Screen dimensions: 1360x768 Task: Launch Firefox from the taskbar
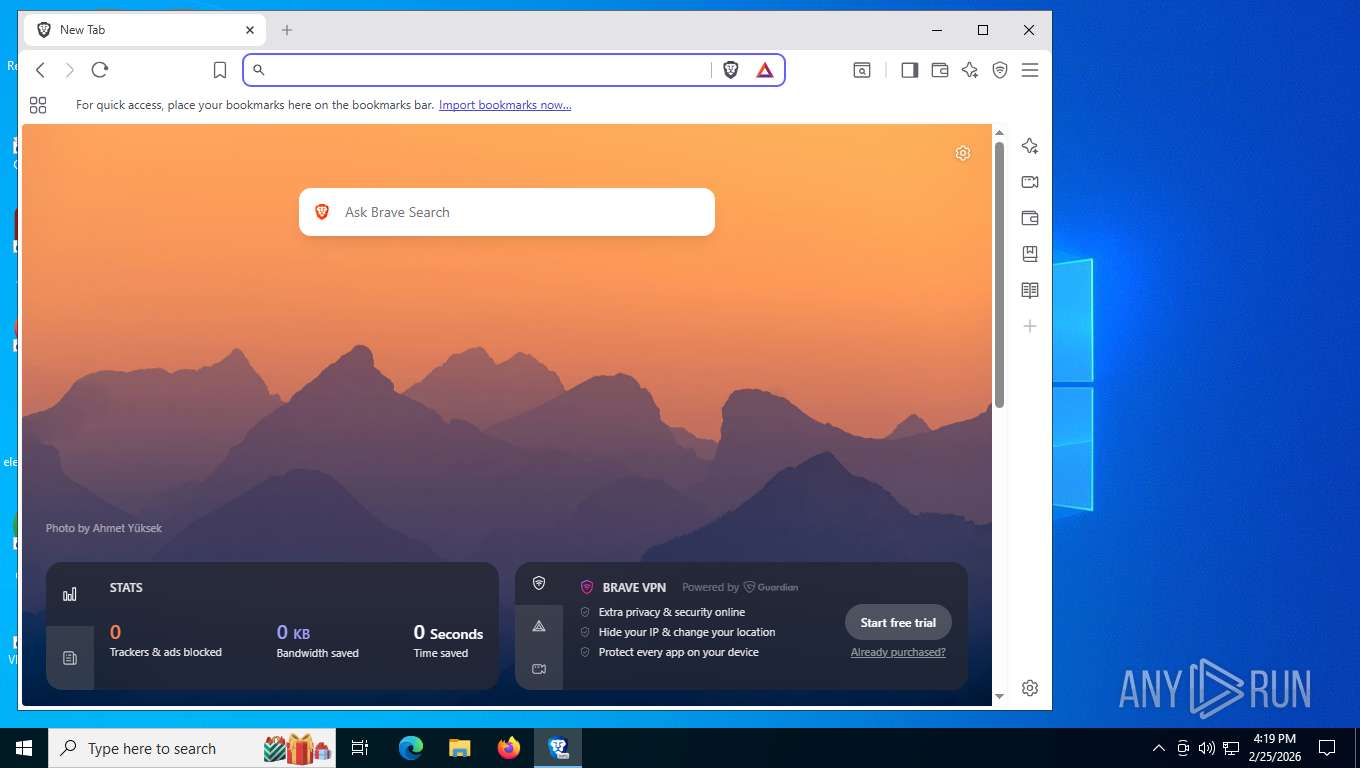(509, 748)
